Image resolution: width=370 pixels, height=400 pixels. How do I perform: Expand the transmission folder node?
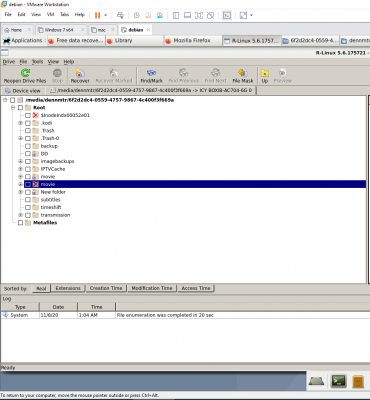tap(20, 215)
